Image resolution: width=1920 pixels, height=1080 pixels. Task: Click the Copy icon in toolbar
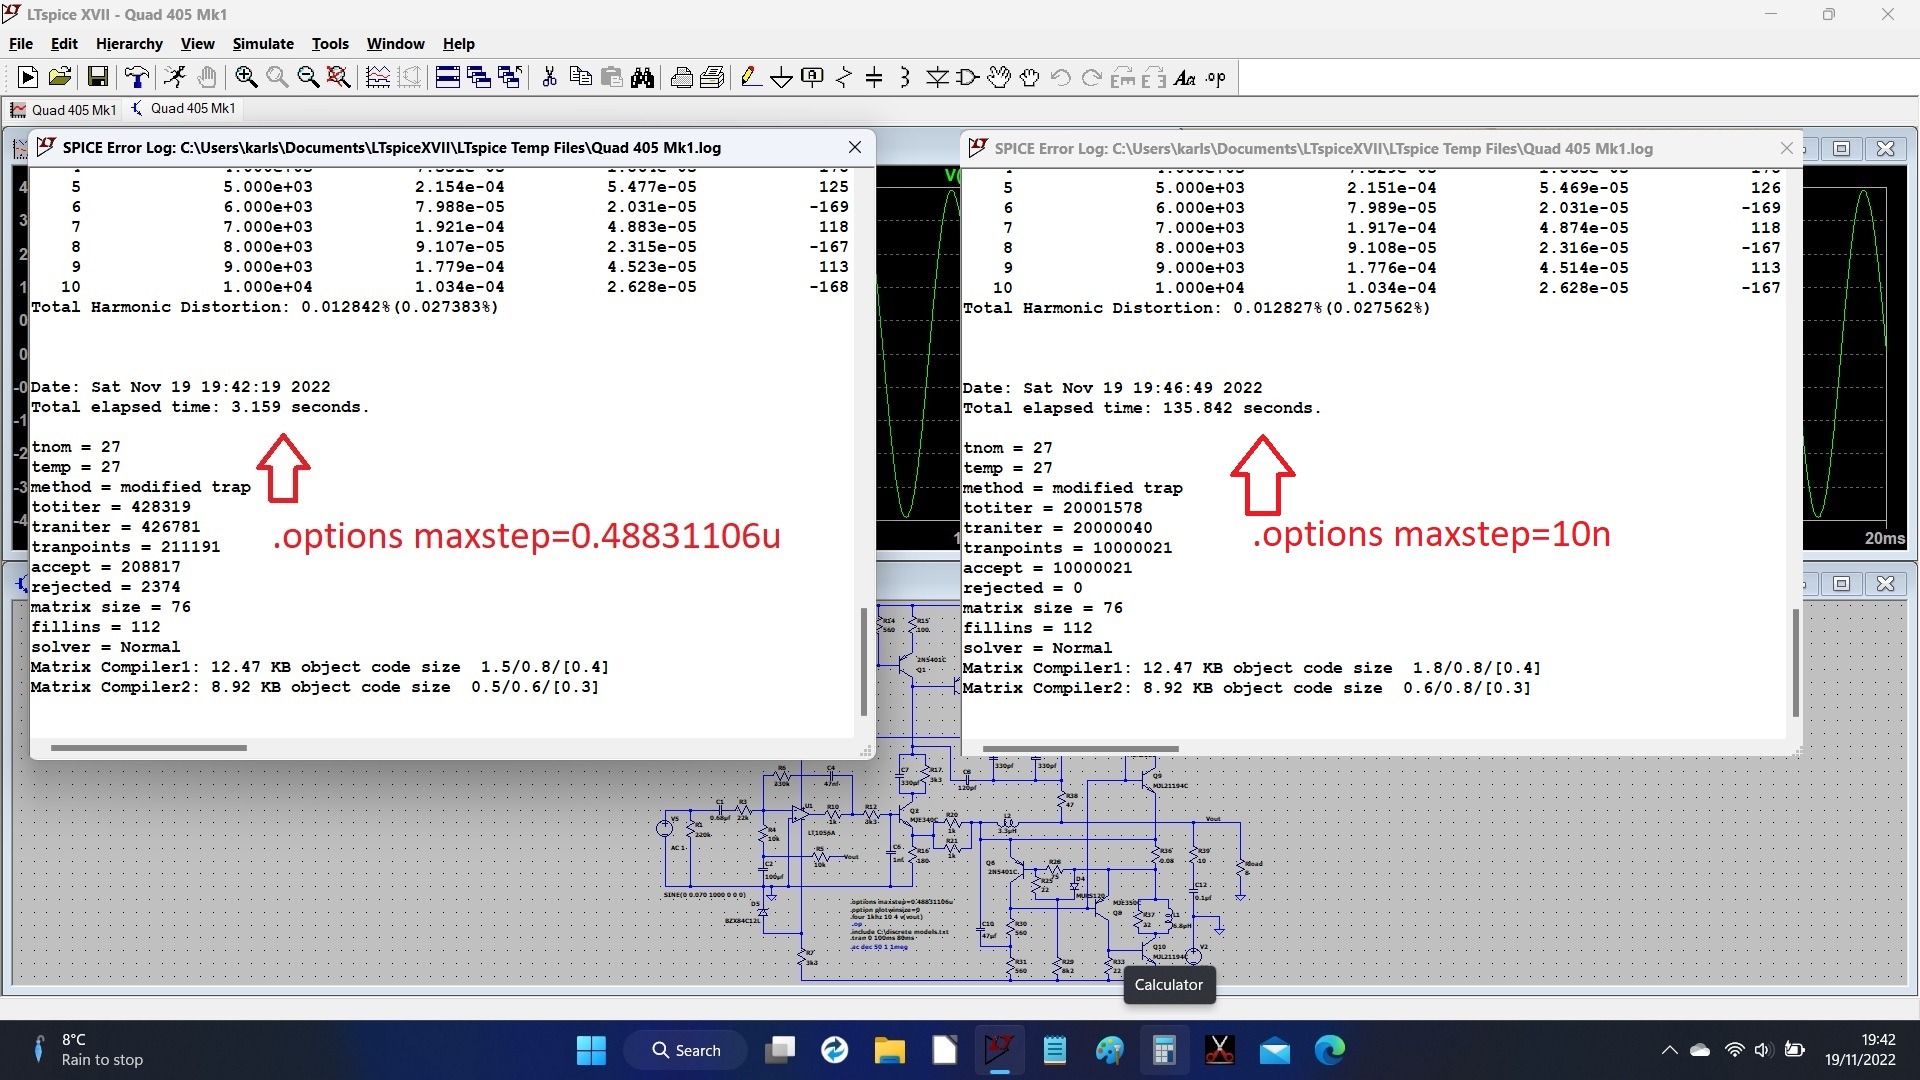[580, 77]
